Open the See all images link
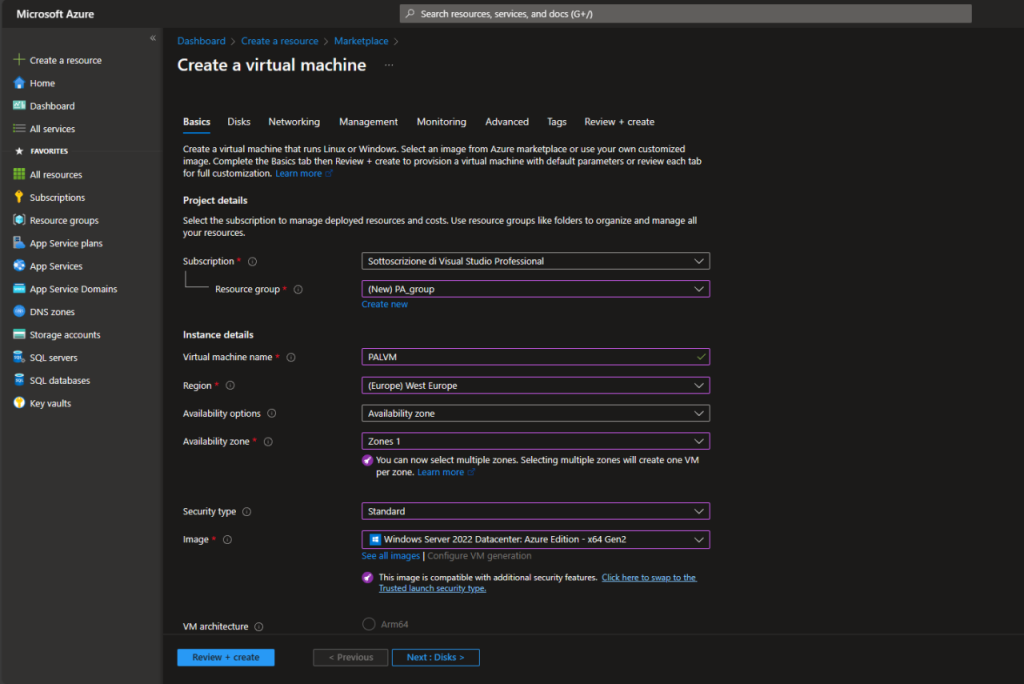The image size is (1024, 684). [390, 556]
